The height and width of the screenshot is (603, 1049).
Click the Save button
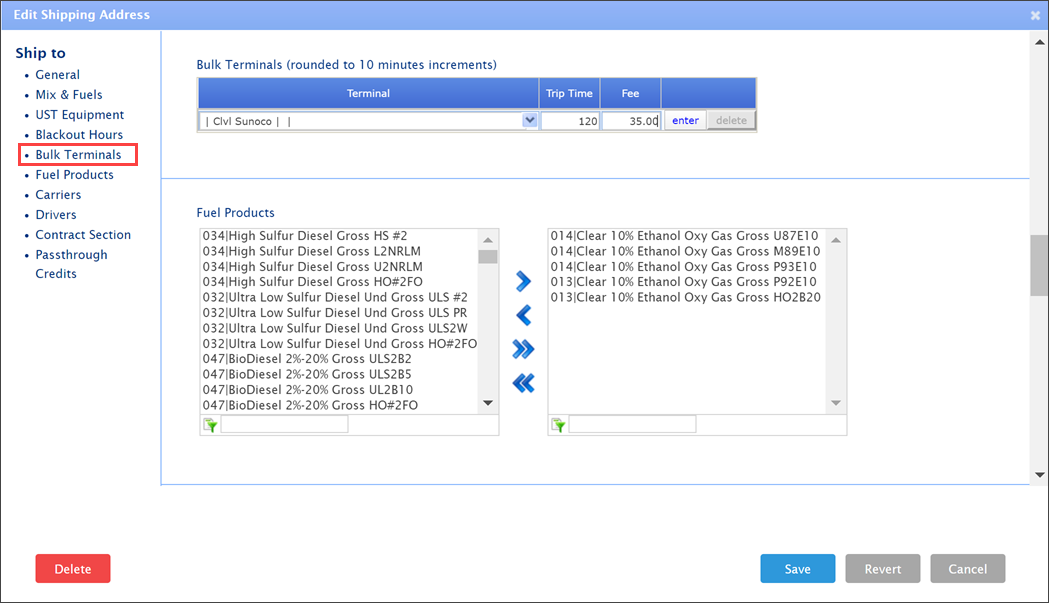797,569
